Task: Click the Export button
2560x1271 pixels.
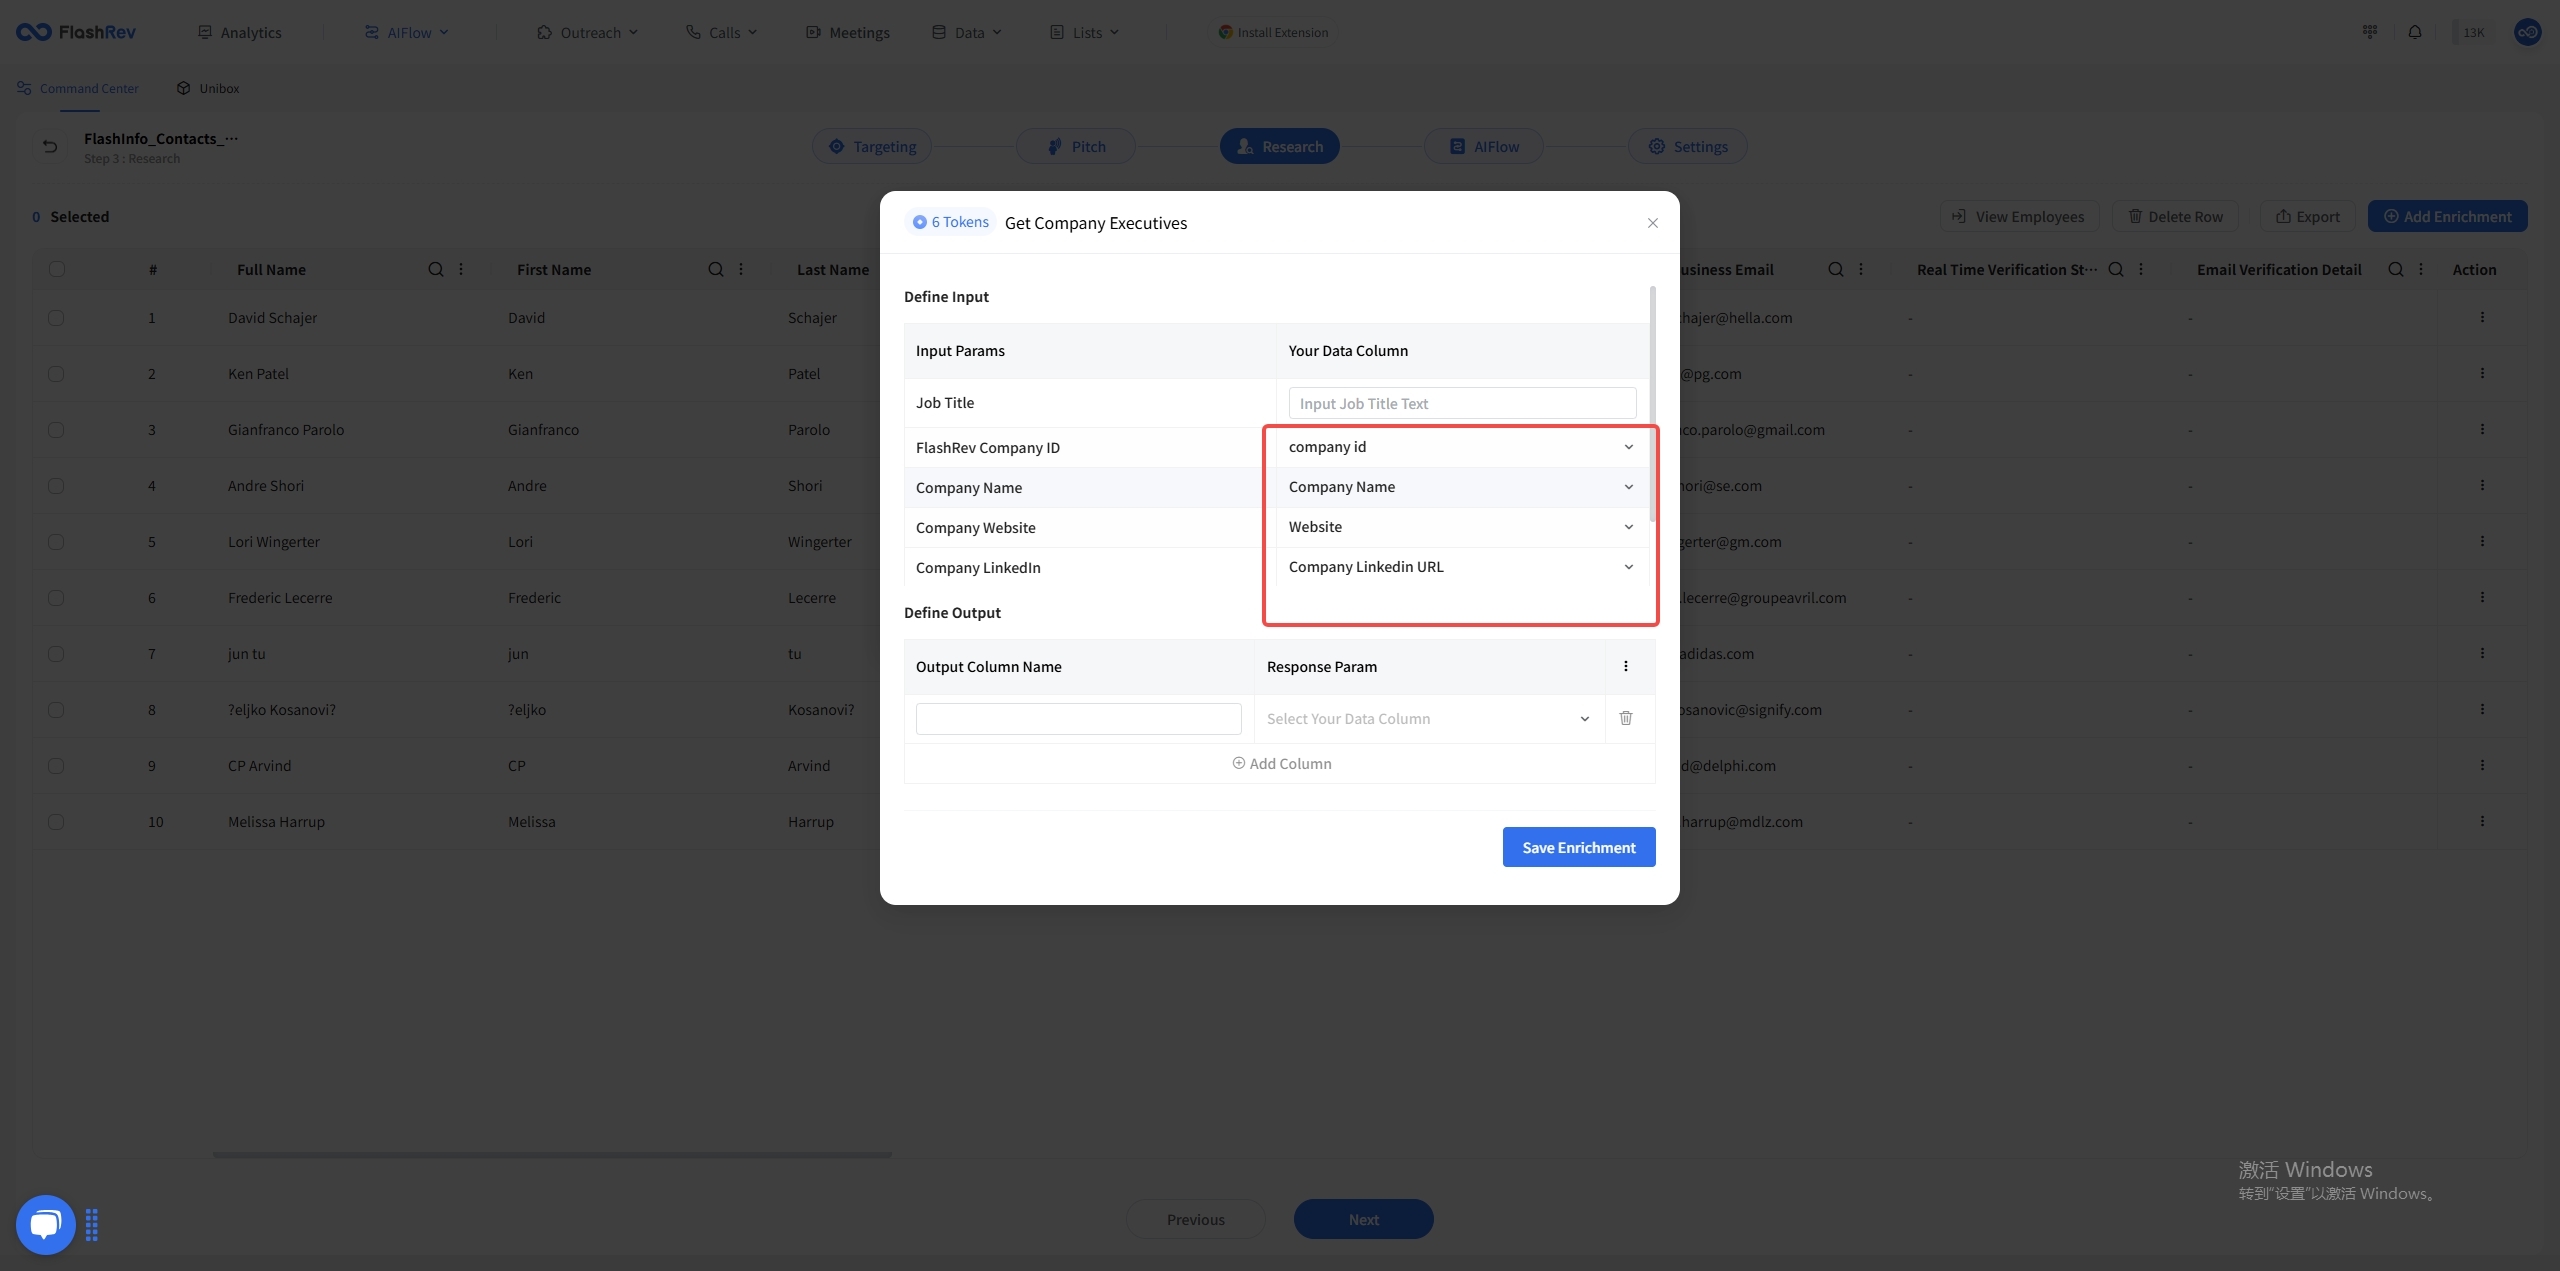Action: pyautogui.click(x=2308, y=216)
